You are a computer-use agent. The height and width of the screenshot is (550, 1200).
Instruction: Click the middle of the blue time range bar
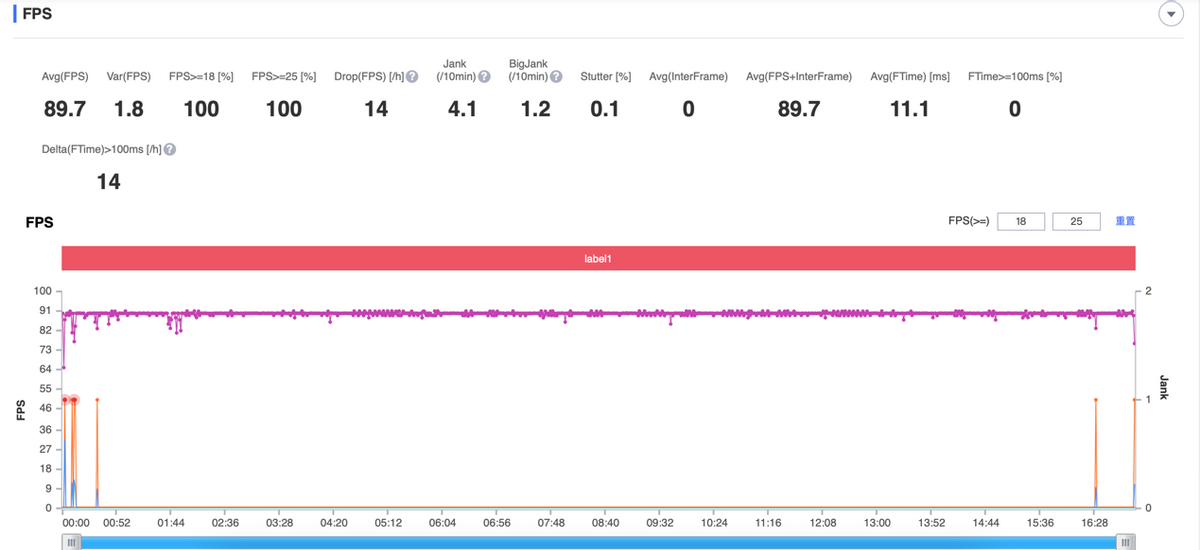598,542
